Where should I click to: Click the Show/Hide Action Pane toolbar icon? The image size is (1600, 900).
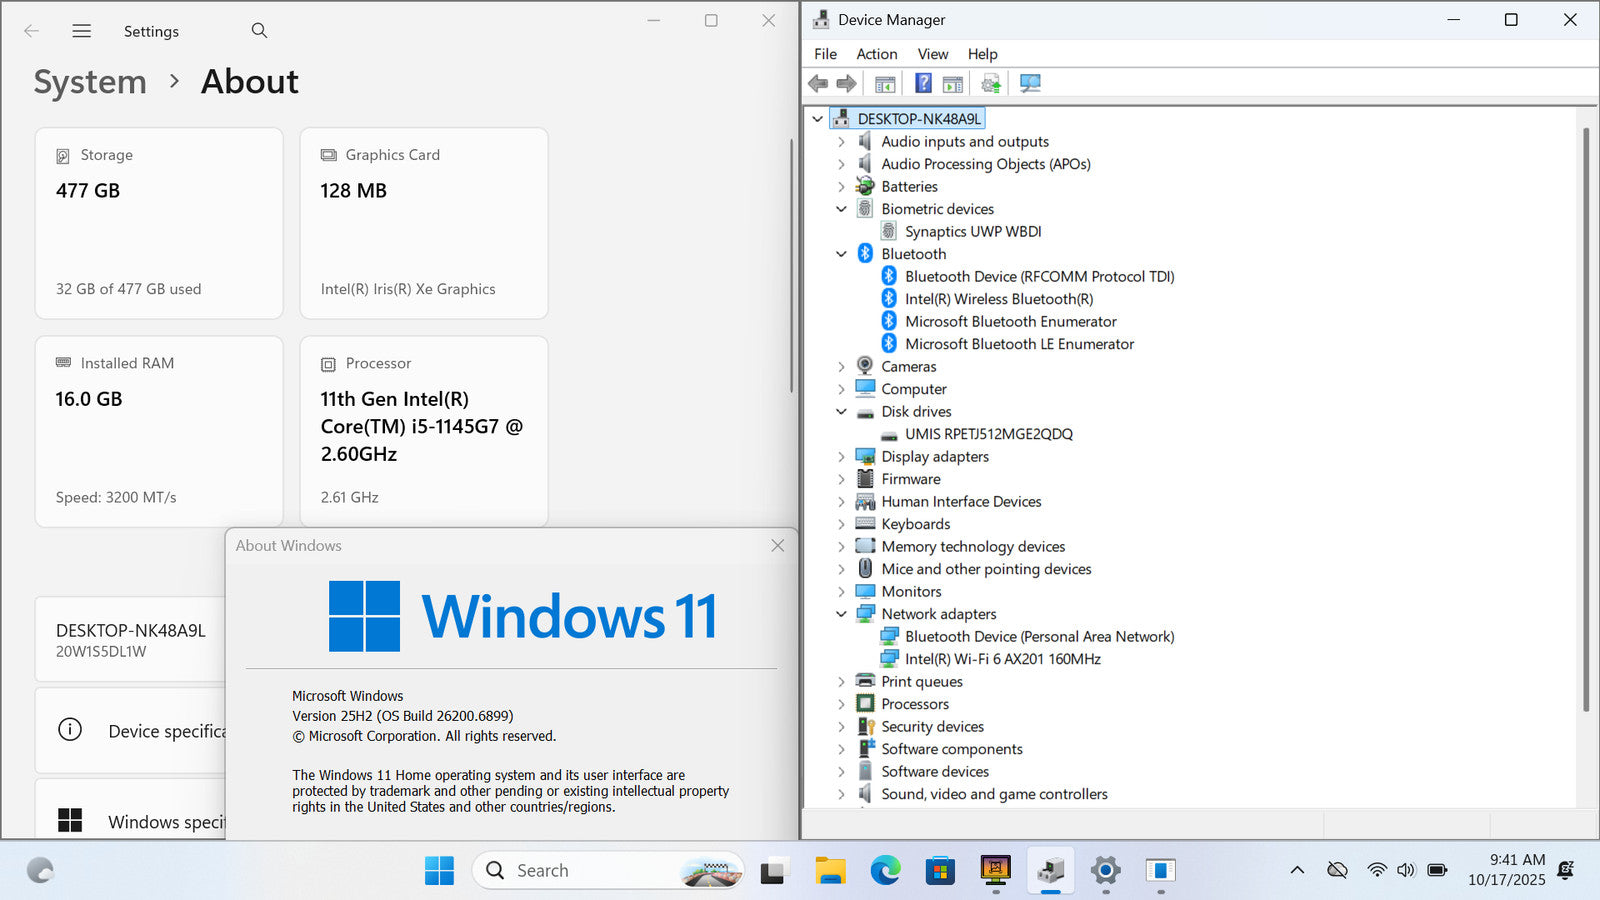click(x=953, y=83)
